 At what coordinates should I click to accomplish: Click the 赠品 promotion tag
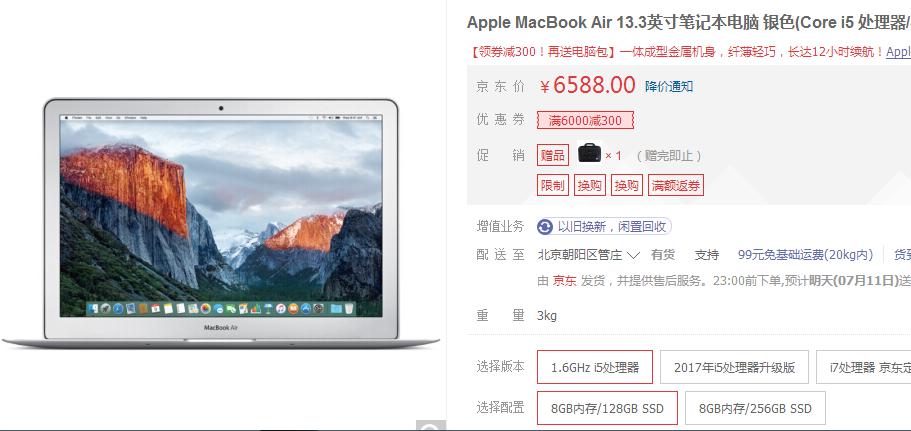coord(553,156)
